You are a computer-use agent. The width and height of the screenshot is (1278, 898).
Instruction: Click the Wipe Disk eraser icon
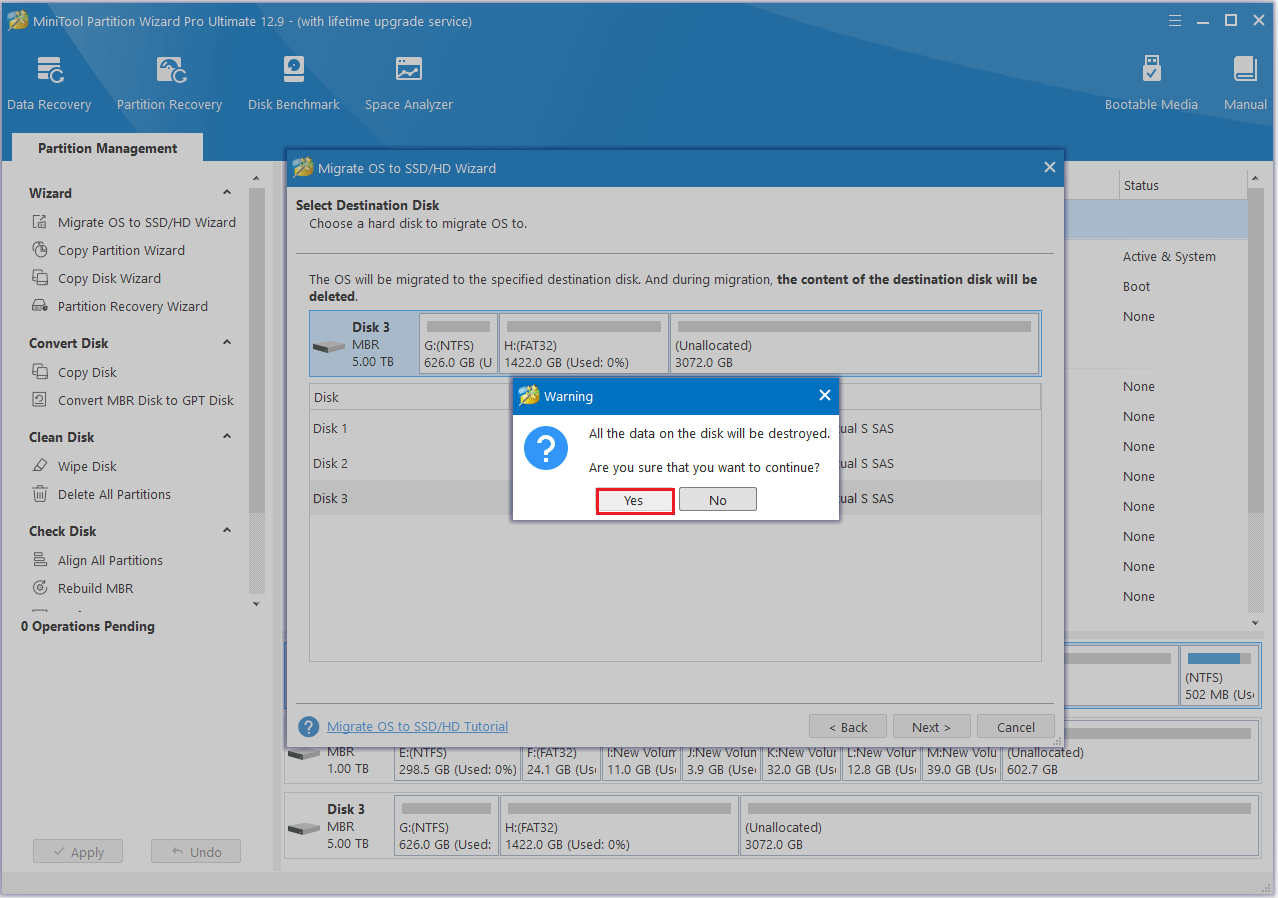point(40,466)
